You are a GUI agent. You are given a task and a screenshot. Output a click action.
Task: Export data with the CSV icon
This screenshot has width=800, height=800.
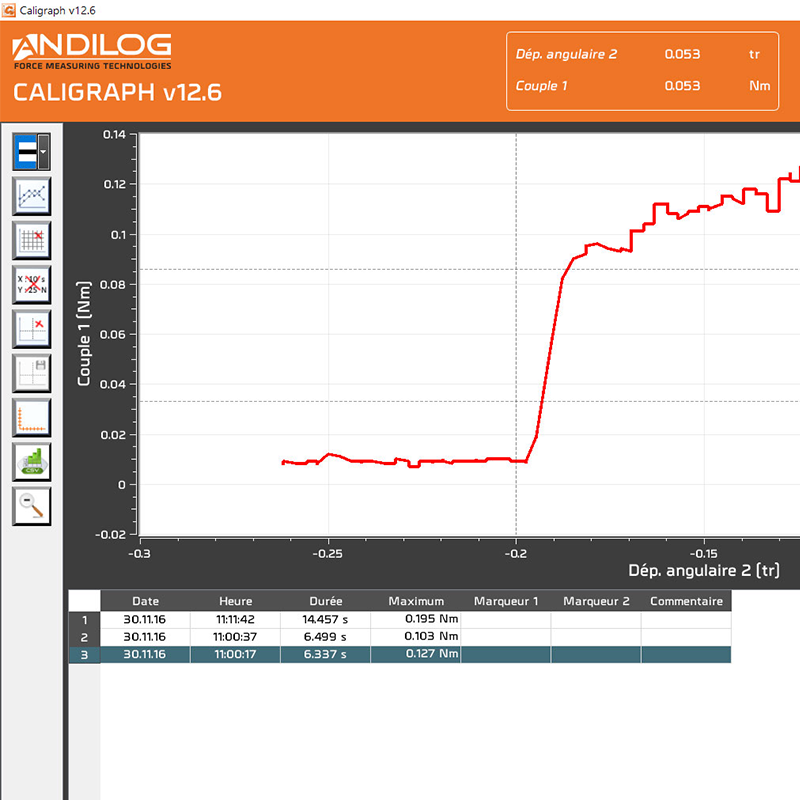(31, 462)
